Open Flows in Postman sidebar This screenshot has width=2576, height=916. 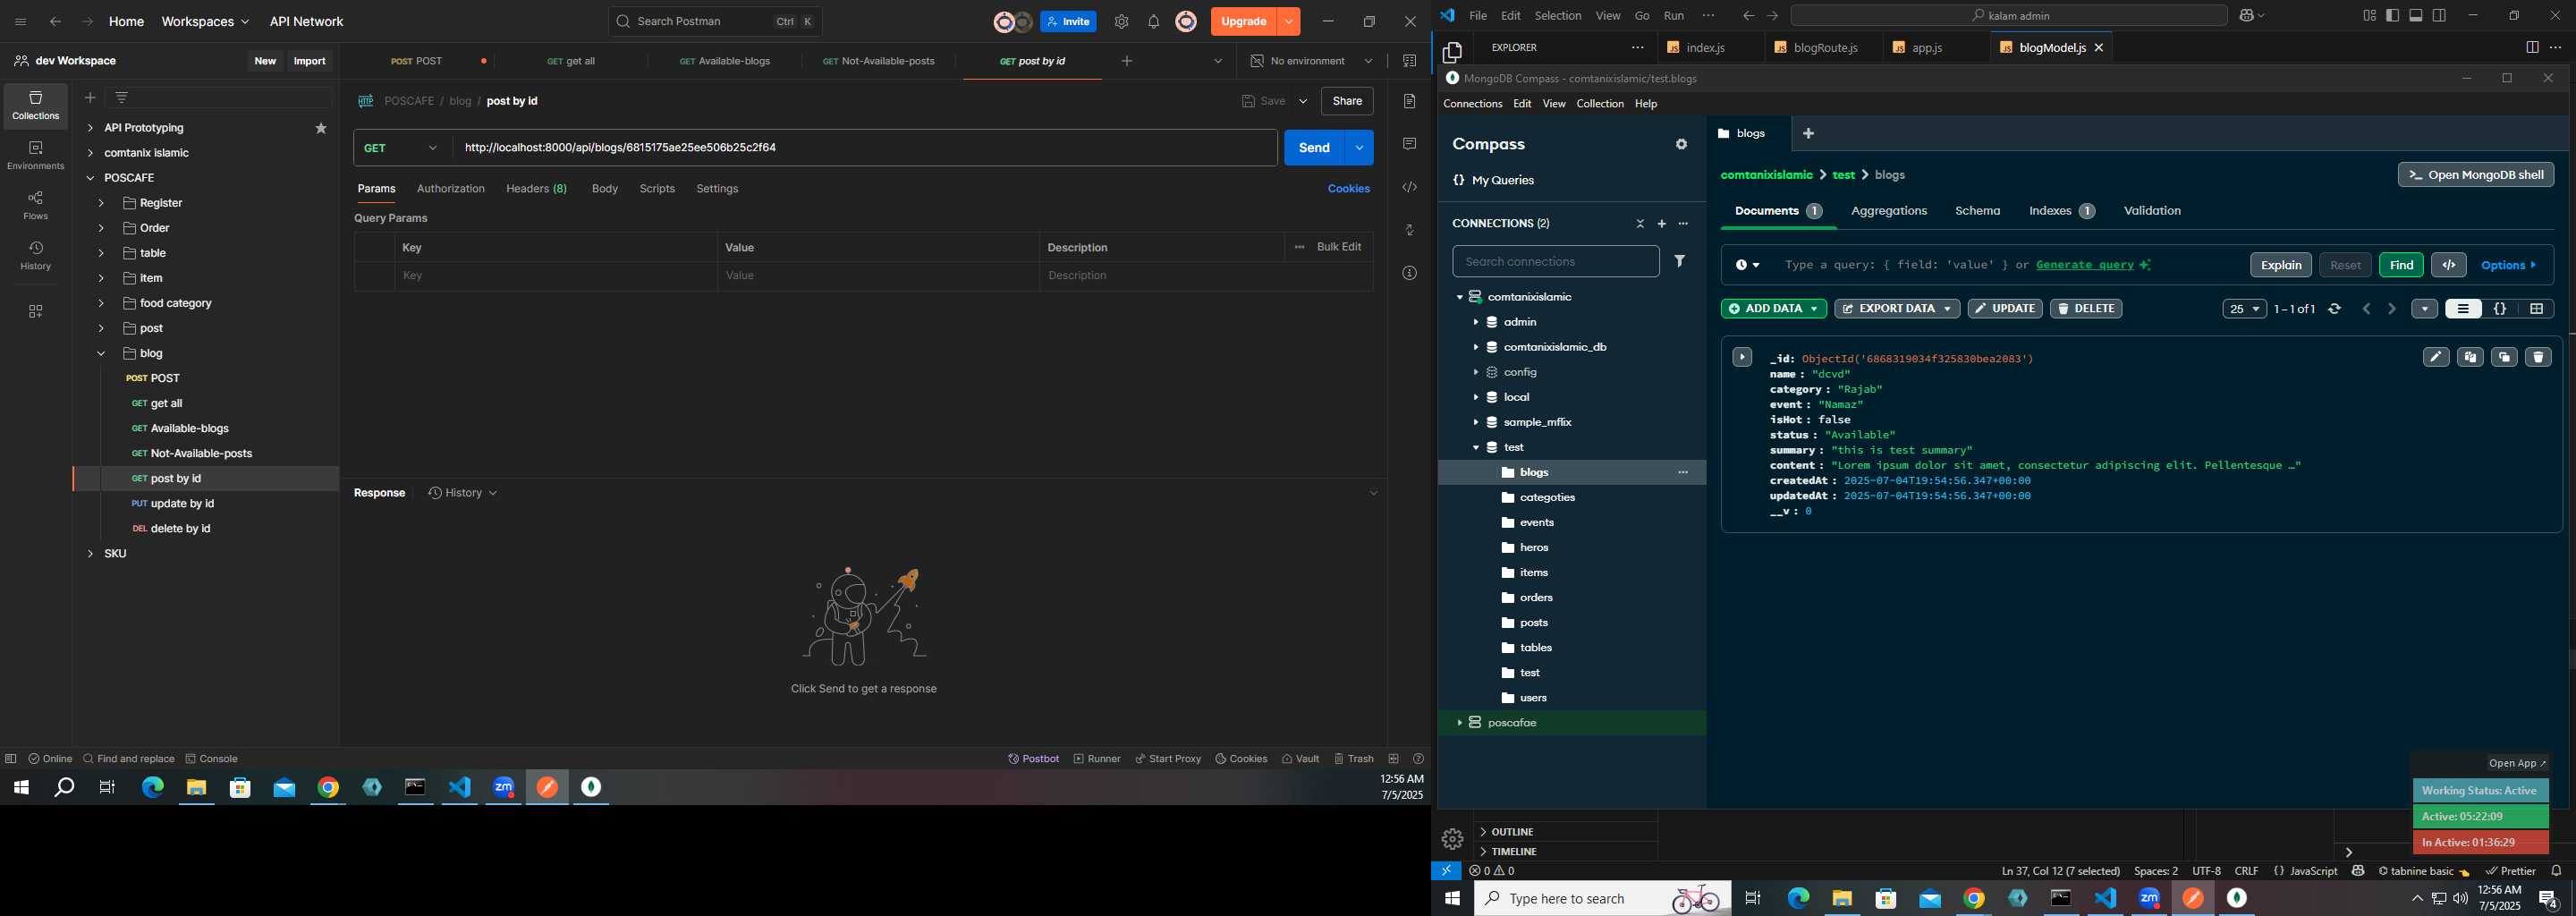[36, 206]
